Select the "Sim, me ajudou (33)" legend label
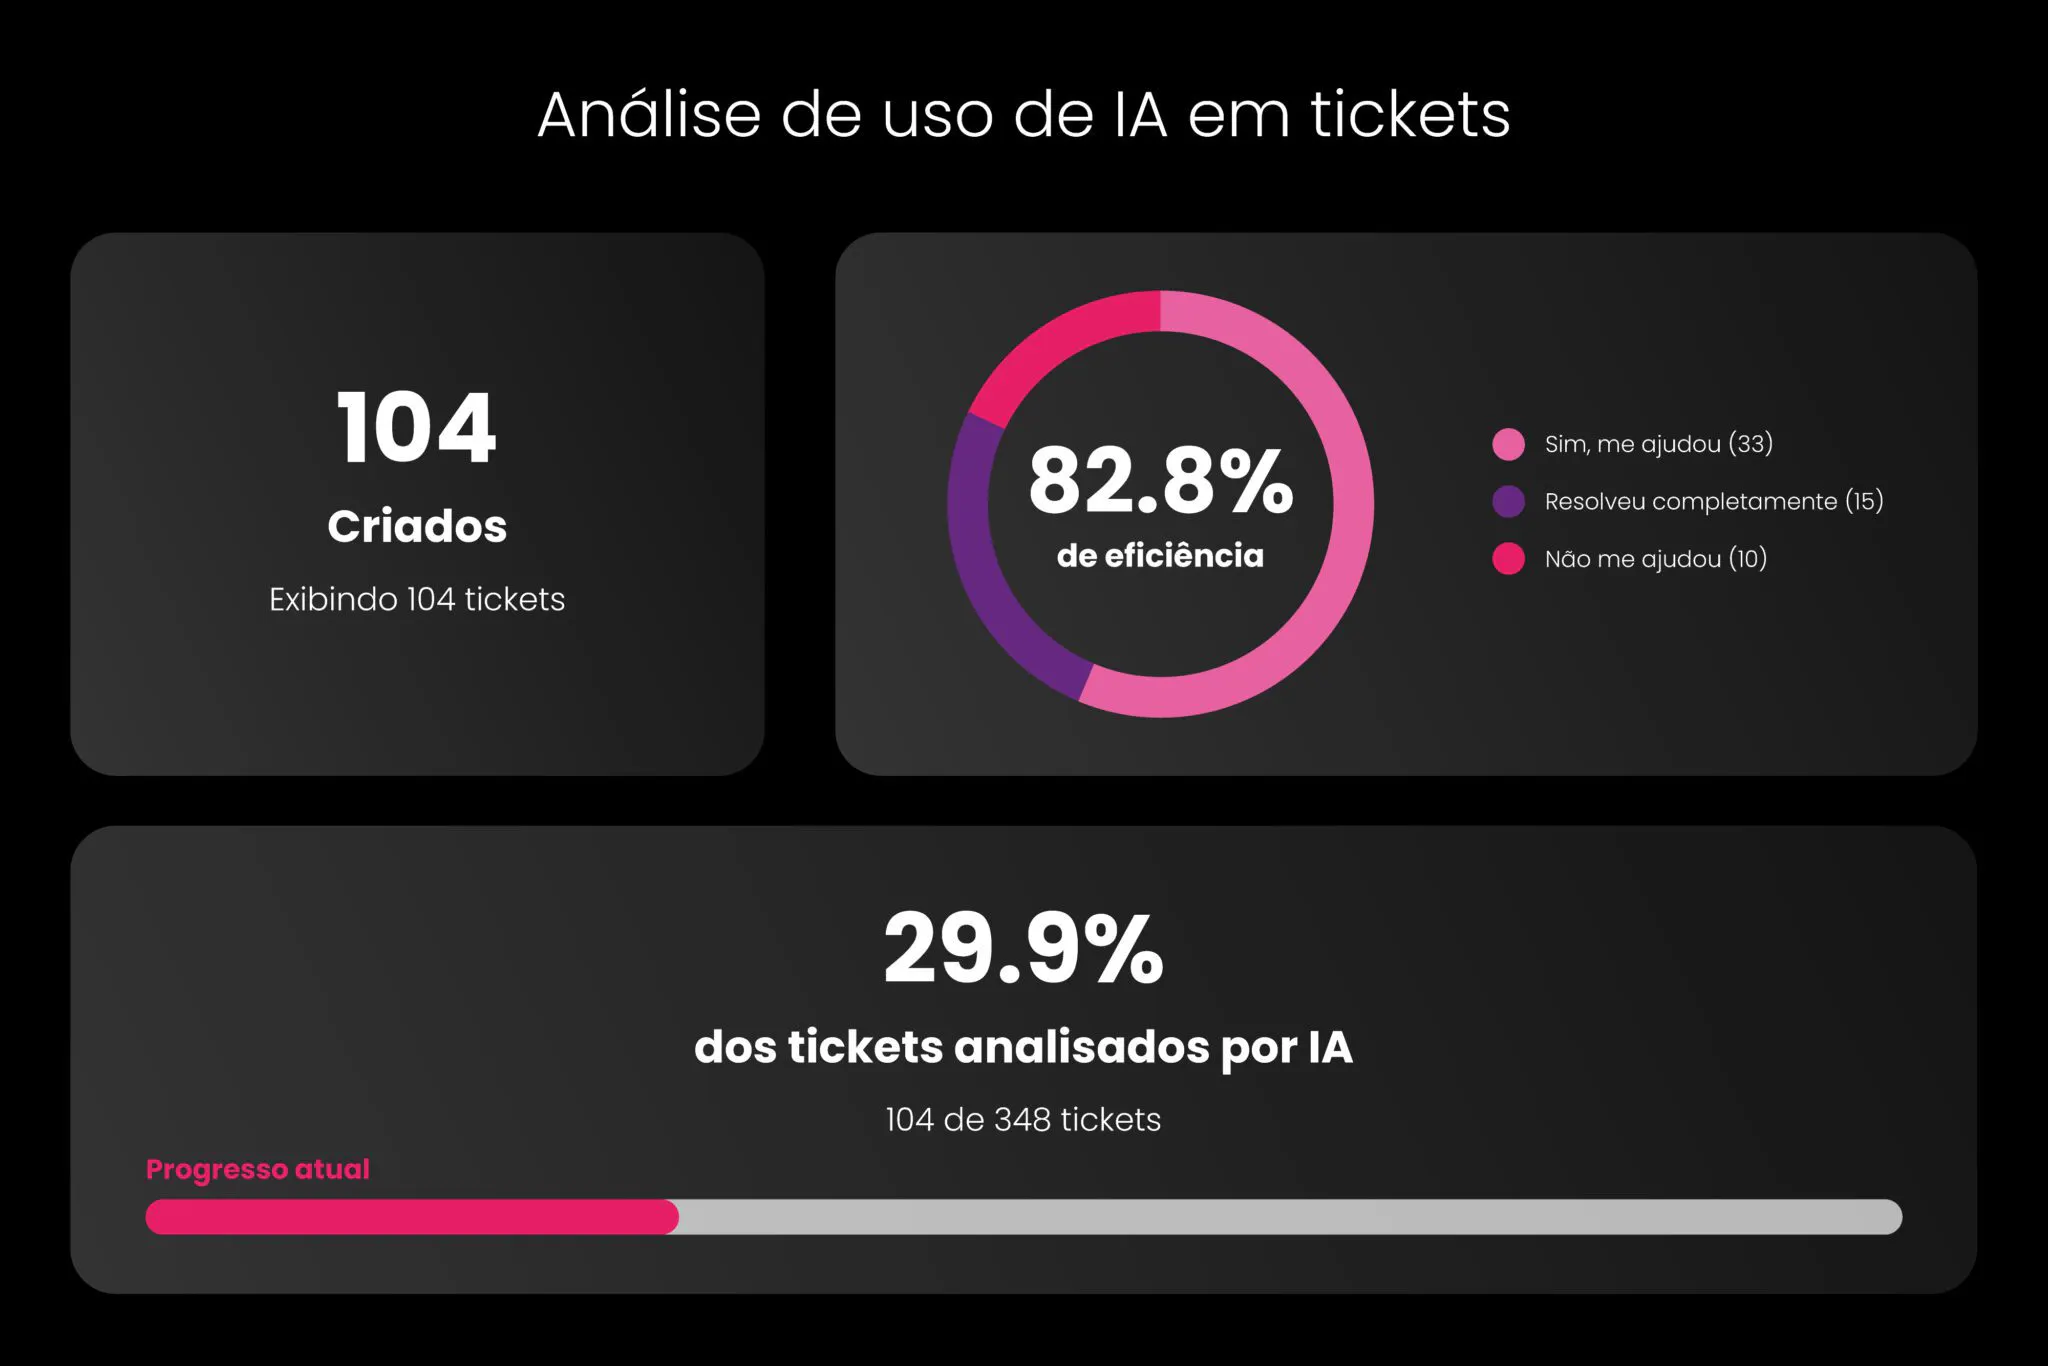Image resolution: width=2048 pixels, height=1366 pixels. (x=1658, y=444)
